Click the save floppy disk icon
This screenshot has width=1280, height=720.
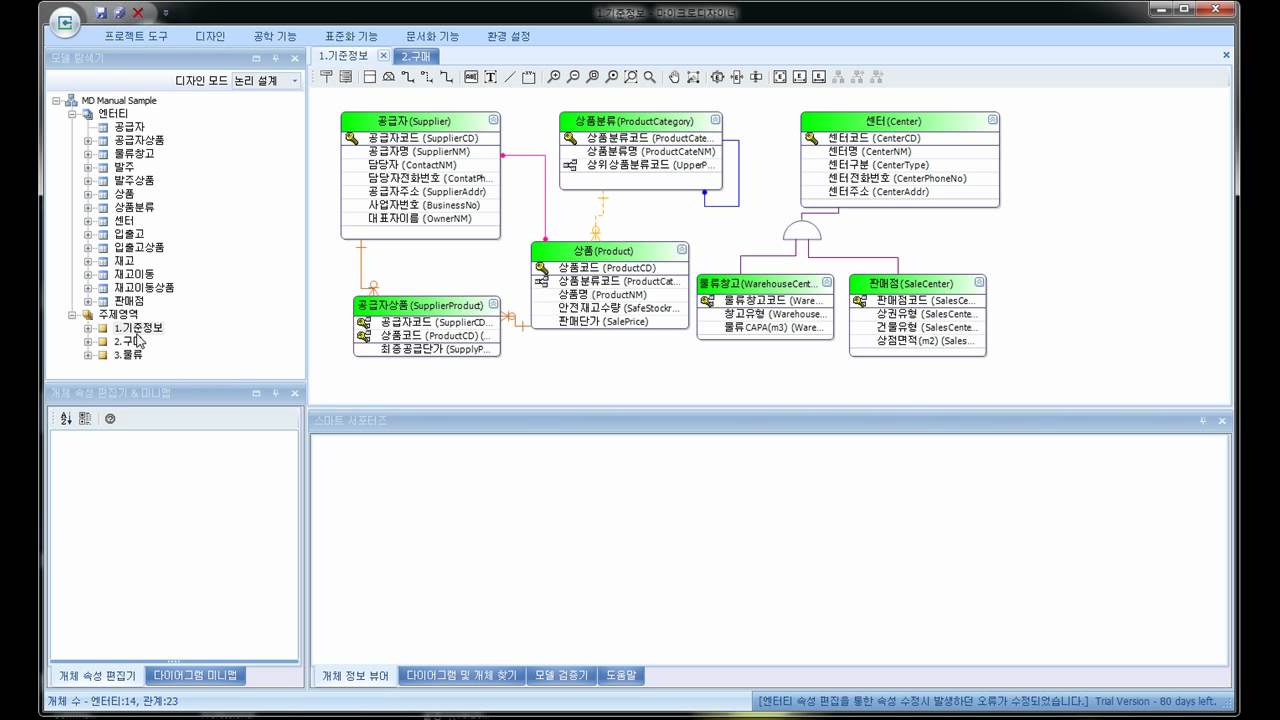101,13
